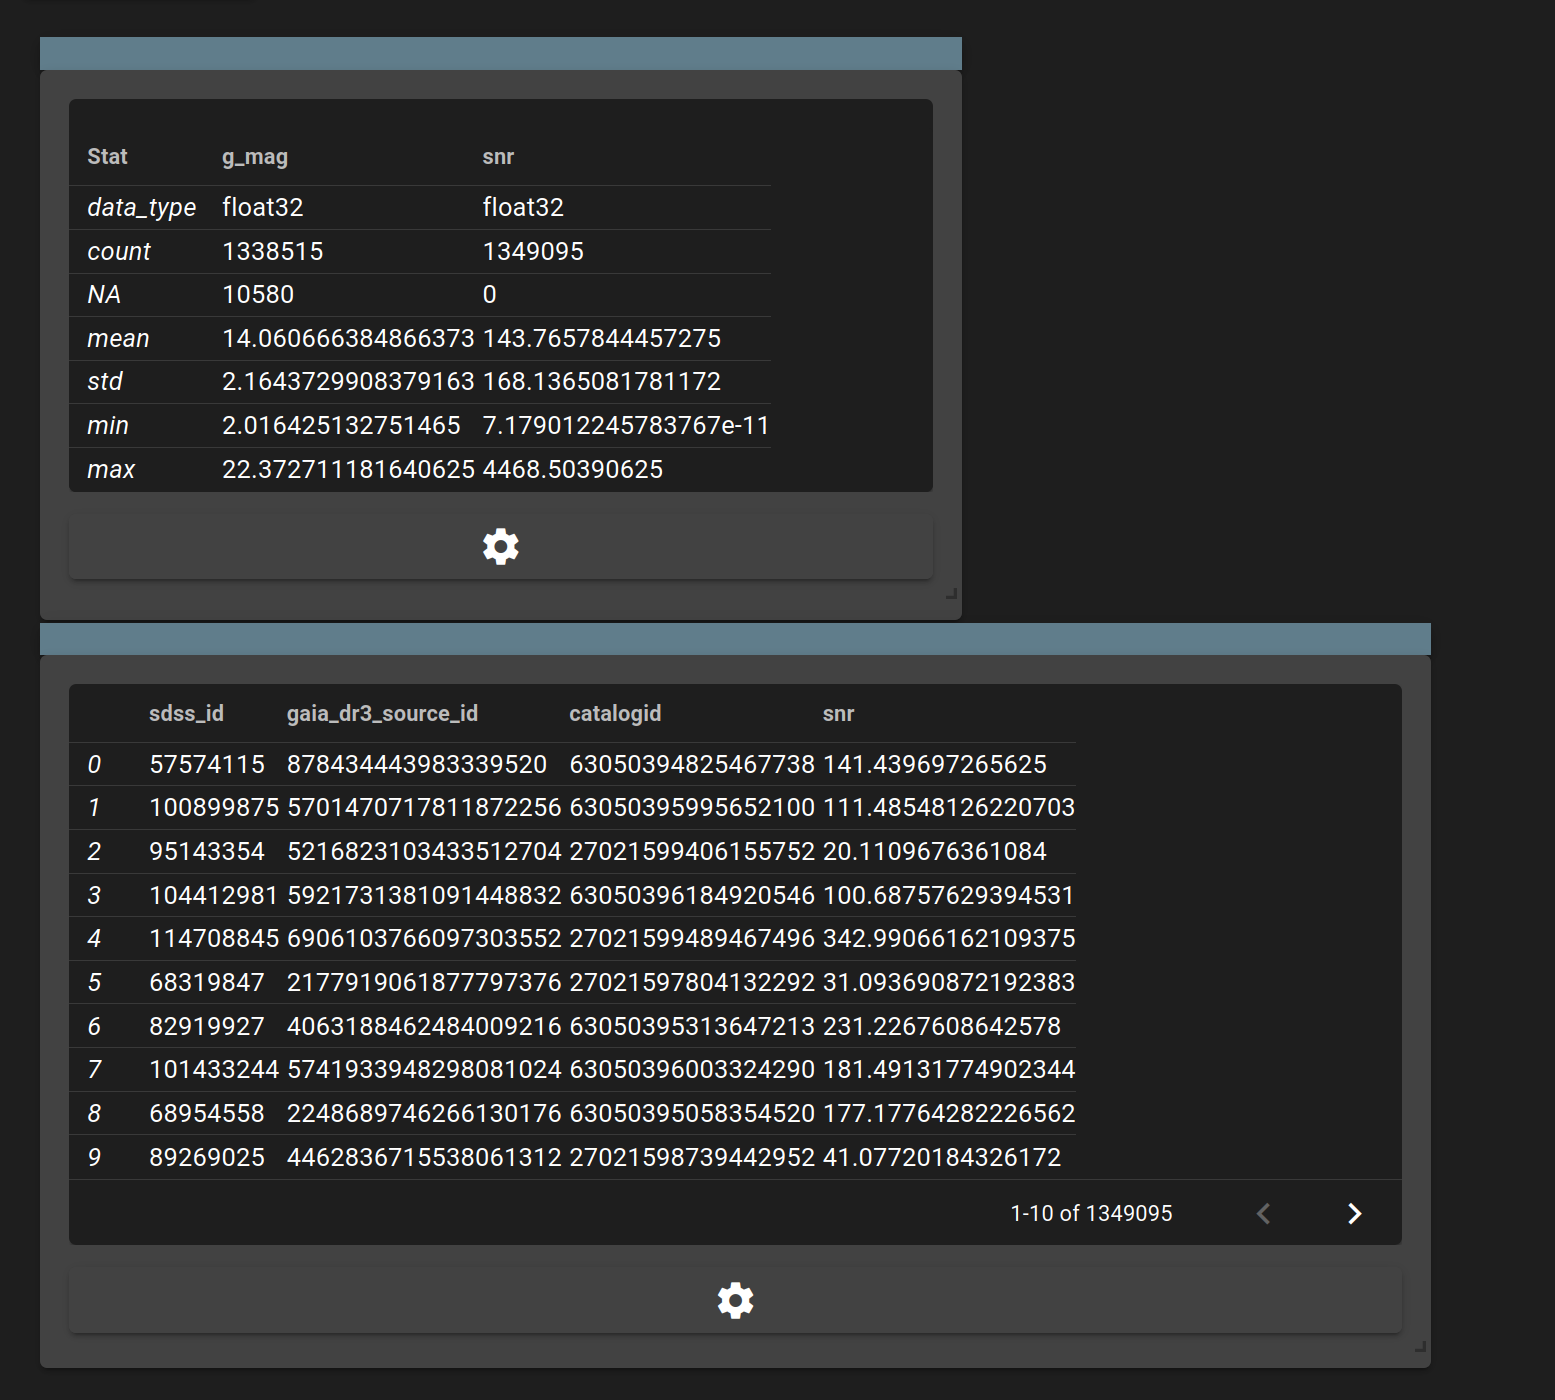Click g_mag std value 2.1643729908379163

(348, 381)
